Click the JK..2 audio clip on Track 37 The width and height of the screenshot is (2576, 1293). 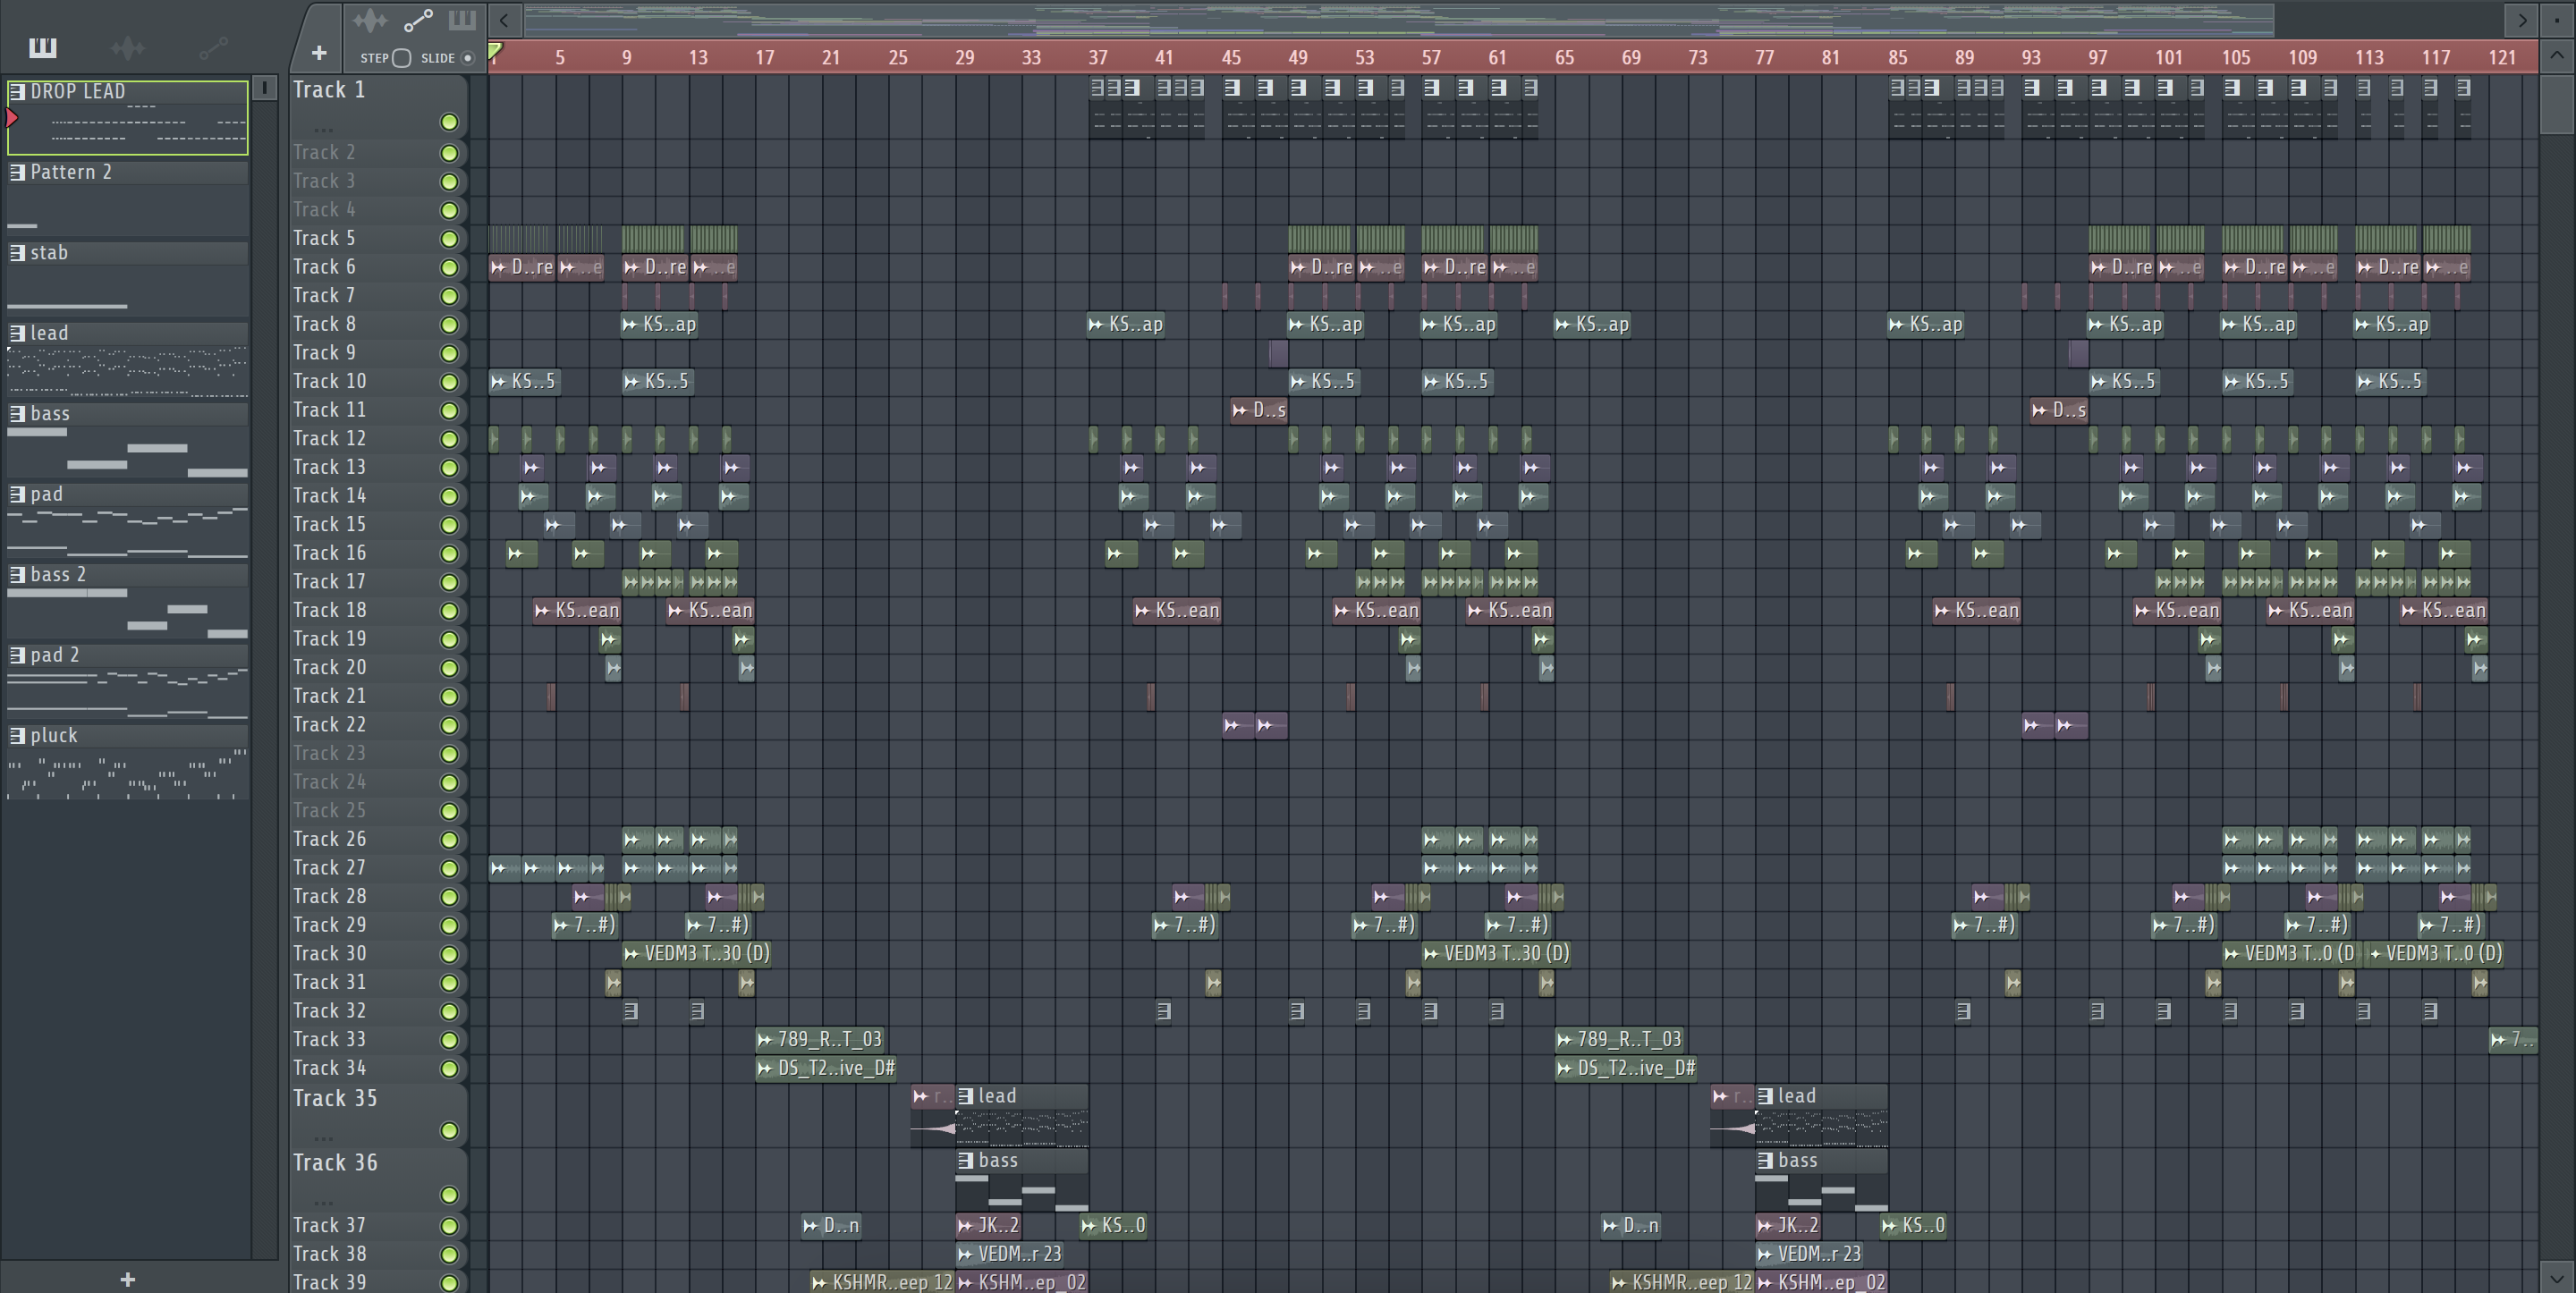988,1225
